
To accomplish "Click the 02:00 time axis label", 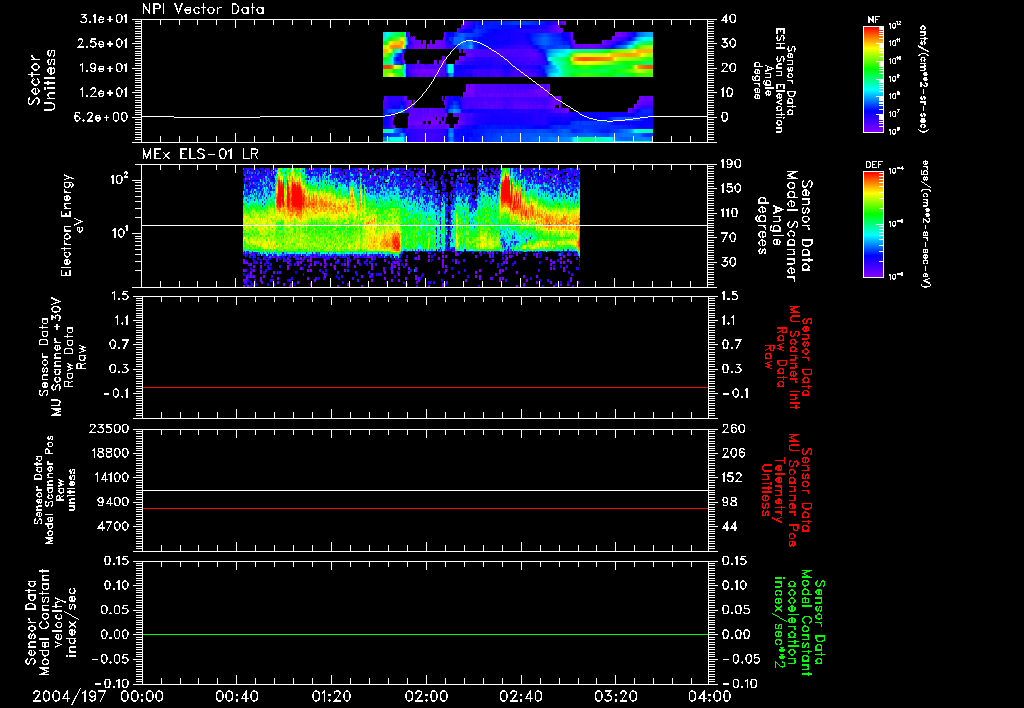I will click(426, 696).
